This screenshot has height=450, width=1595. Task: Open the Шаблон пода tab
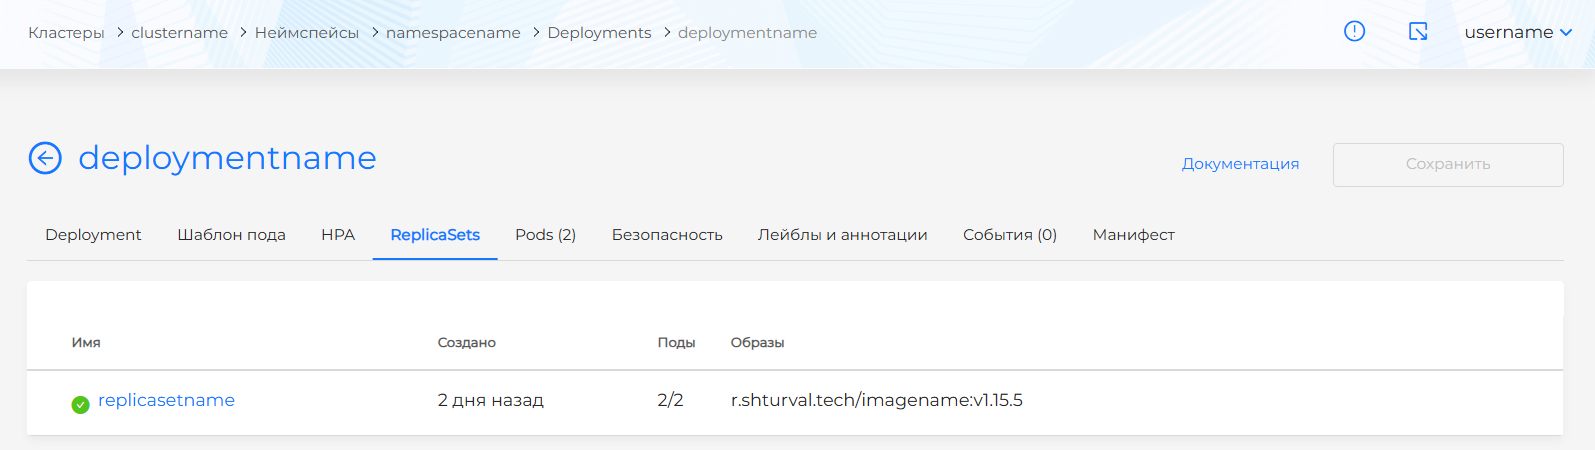click(x=231, y=235)
